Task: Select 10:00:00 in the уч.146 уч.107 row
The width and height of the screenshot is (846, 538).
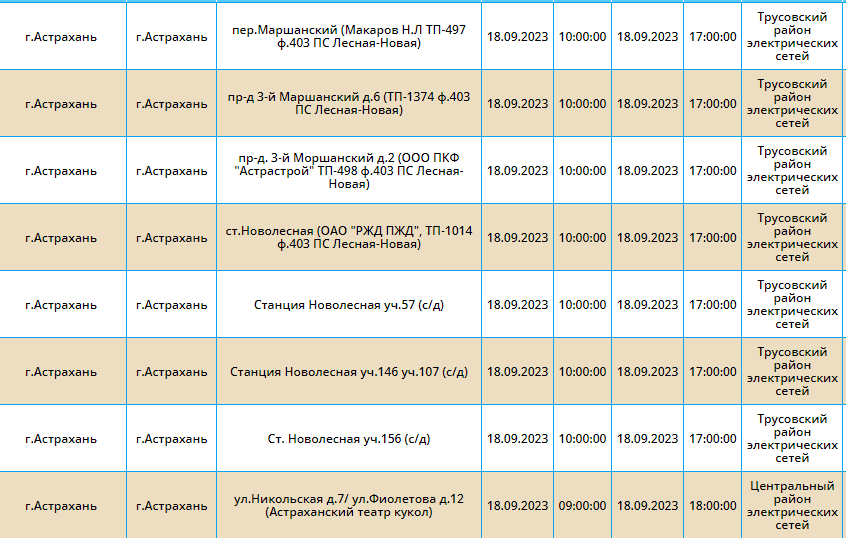Action: pos(582,371)
